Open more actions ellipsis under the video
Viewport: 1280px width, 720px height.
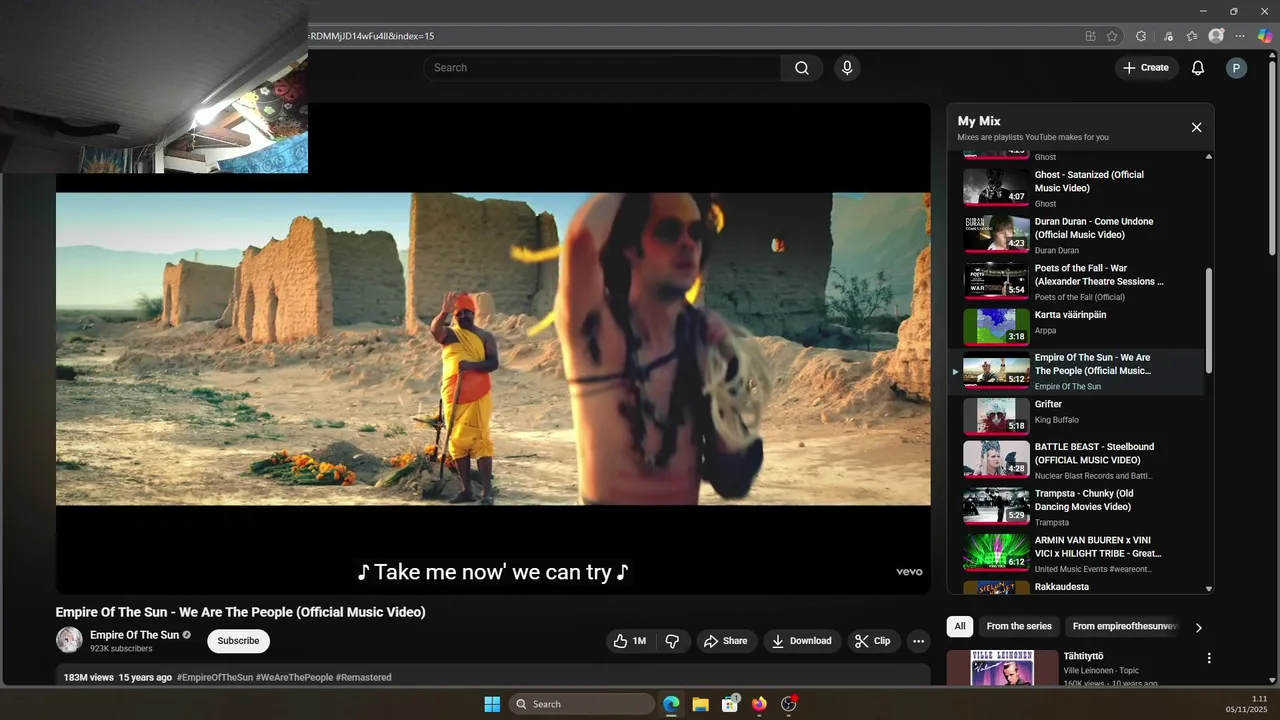click(918, 641)
